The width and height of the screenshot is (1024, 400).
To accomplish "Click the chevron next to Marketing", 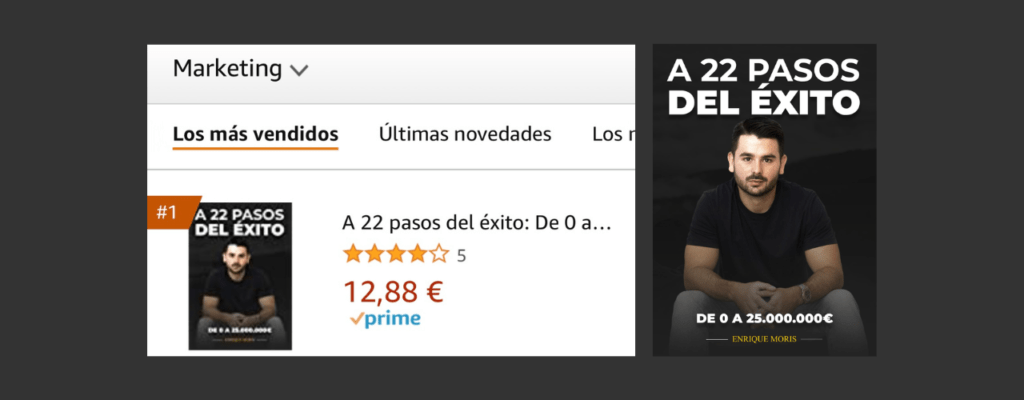I will [x=298, y=71].
